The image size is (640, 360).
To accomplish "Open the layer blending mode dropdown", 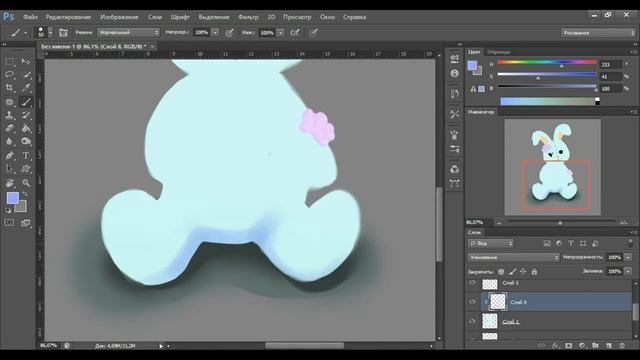I will point(513,257).
